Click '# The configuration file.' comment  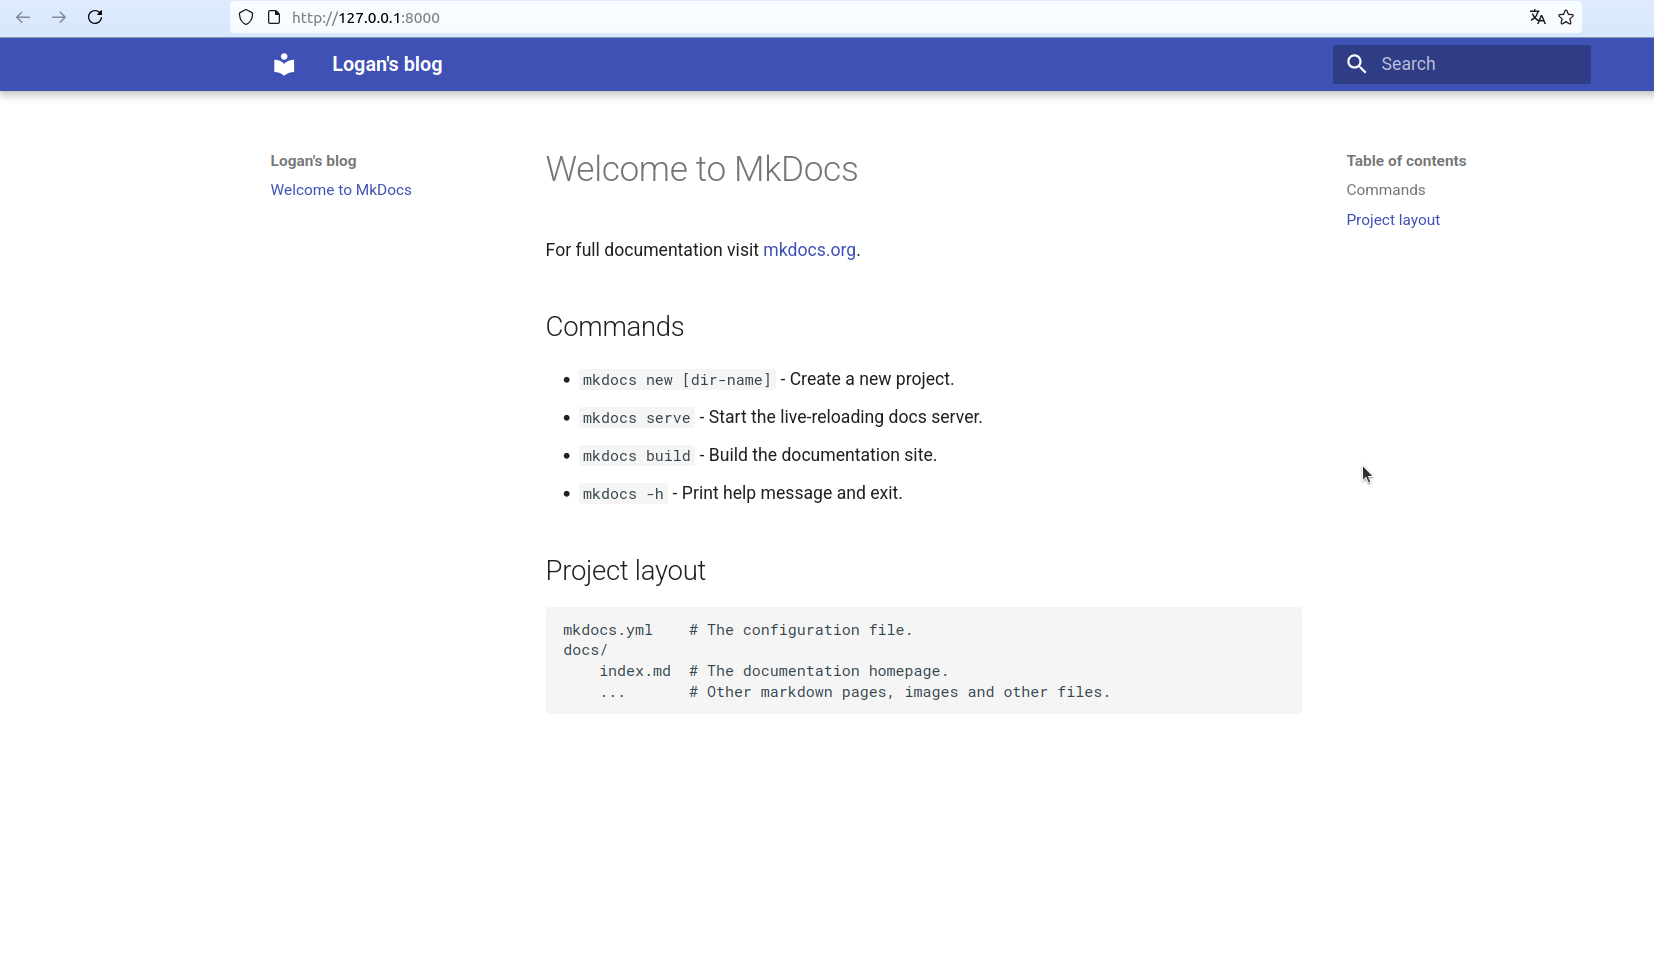[x=801, y=630]
